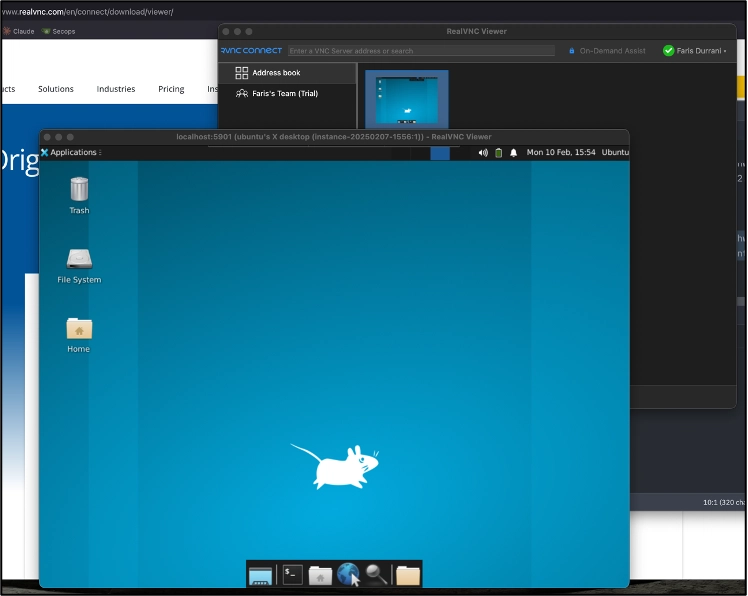
Task: Select the highlighted blue workspace in switcher
Action: [x=440, y=153]
